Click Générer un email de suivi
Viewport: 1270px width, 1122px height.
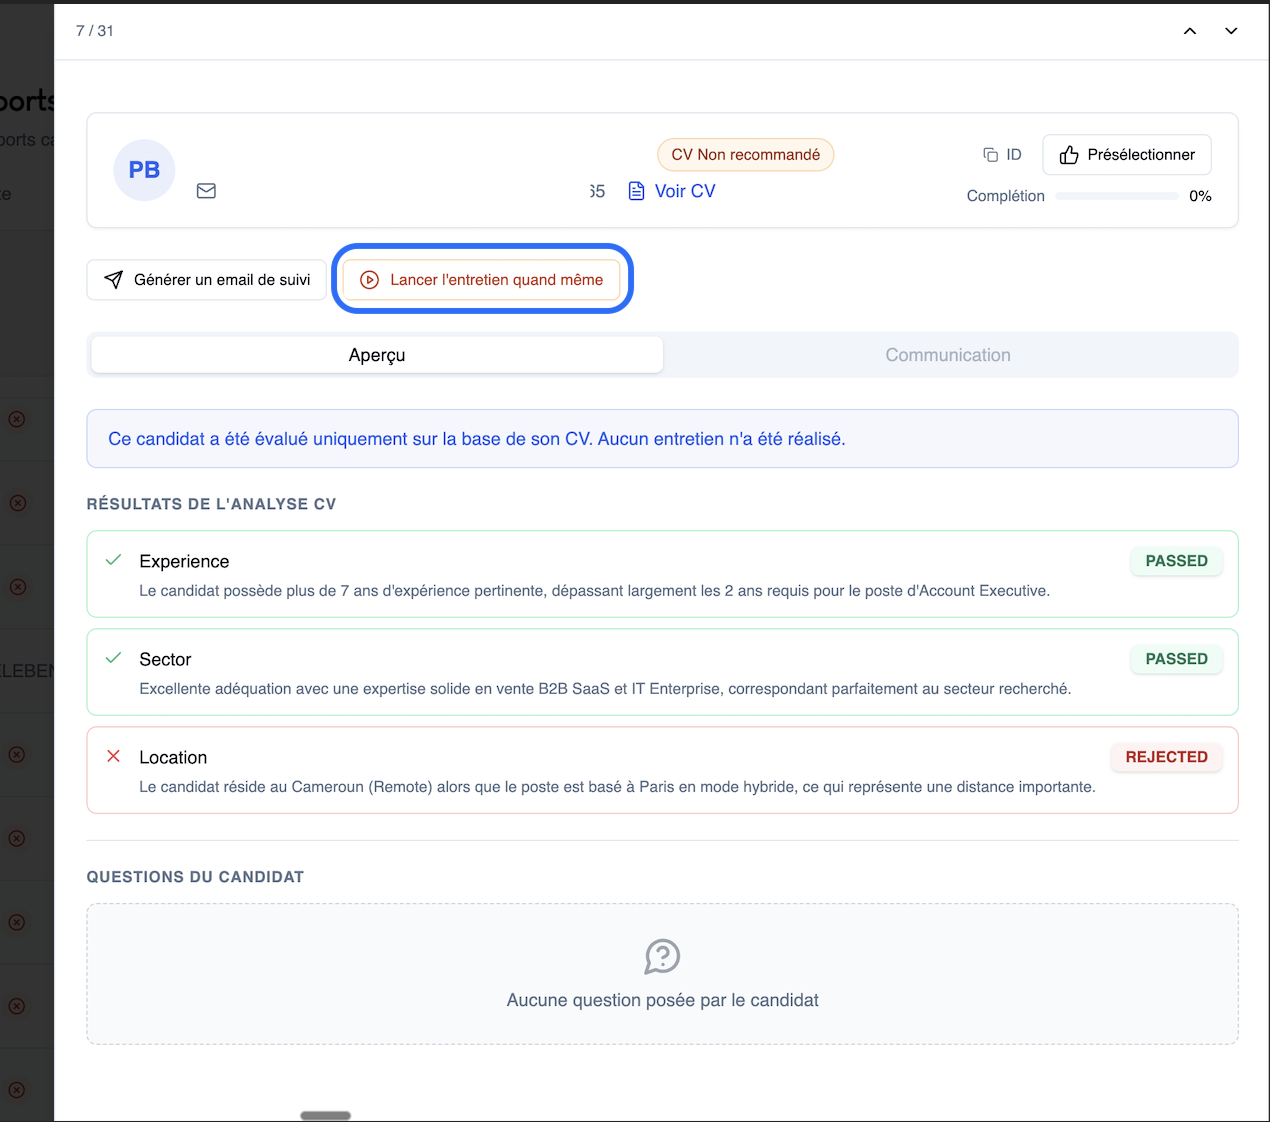(x=207, y=280)
